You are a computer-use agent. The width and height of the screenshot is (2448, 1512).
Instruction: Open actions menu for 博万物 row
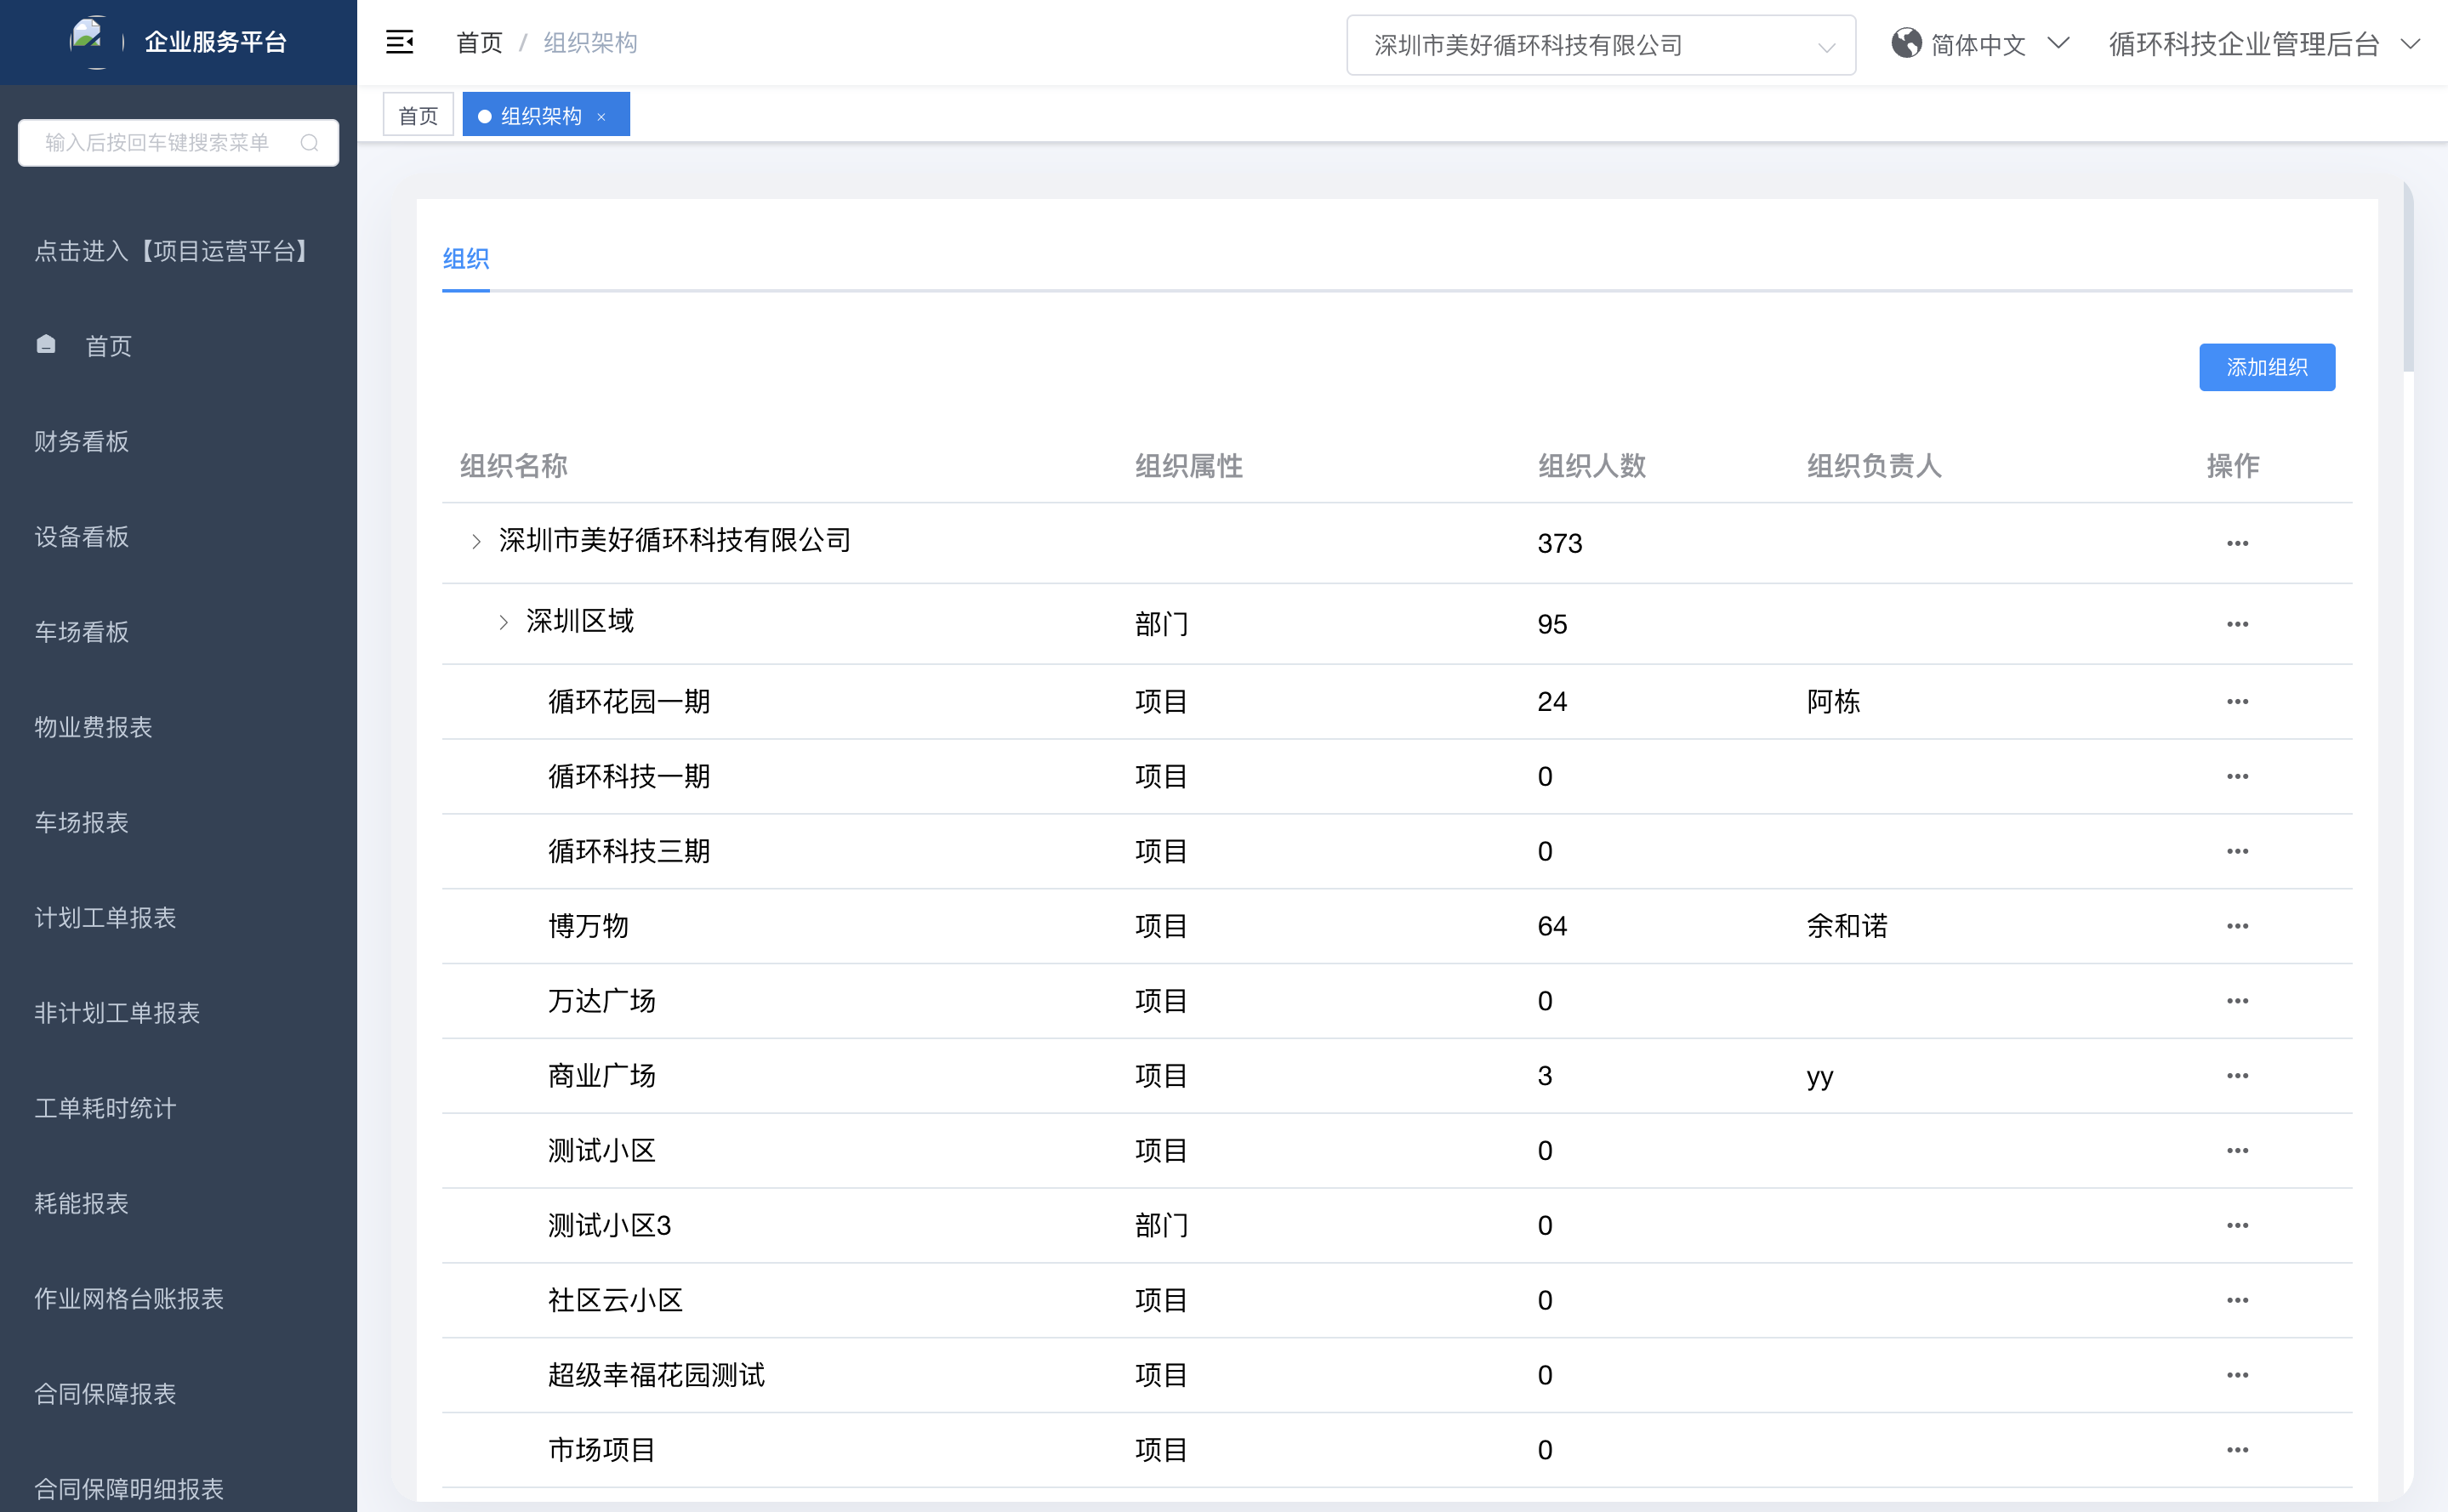click(2236, 926)
